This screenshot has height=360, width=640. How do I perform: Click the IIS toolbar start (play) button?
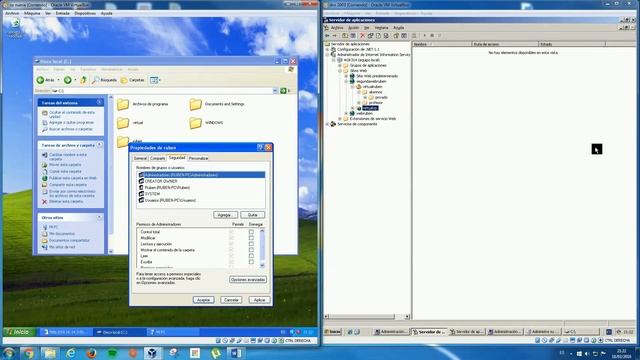click(424, 36)
